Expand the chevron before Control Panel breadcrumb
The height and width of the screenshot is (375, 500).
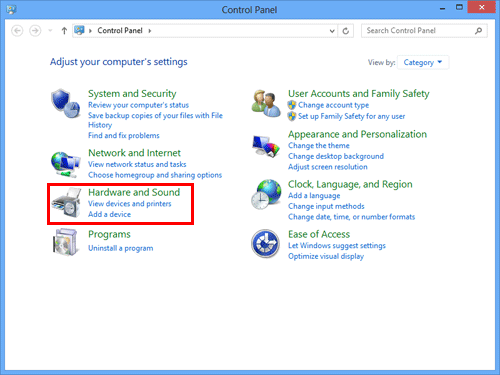pos(90,31)
